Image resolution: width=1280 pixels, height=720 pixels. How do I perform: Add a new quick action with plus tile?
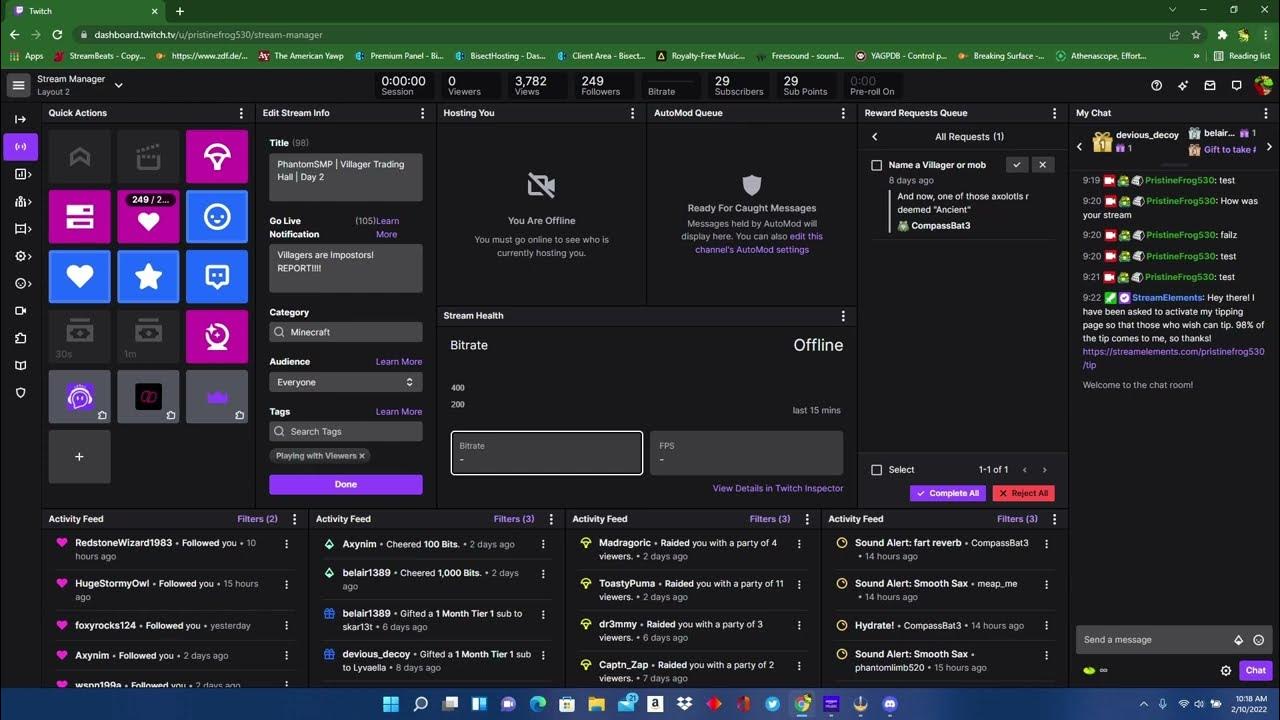click(79, 456)
